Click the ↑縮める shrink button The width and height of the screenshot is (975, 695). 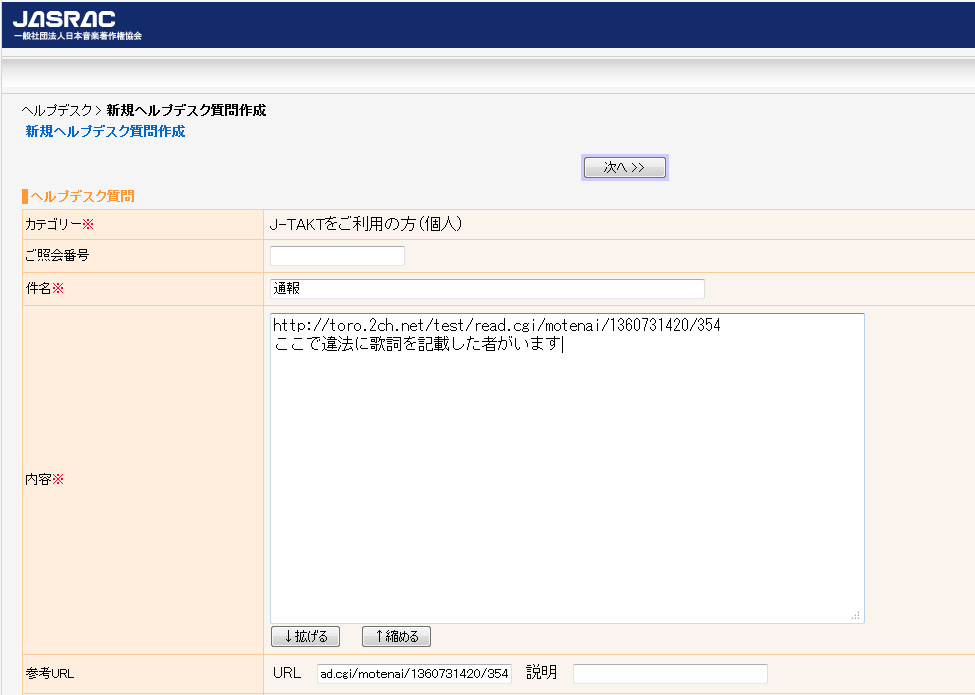(x=396, y=637)
